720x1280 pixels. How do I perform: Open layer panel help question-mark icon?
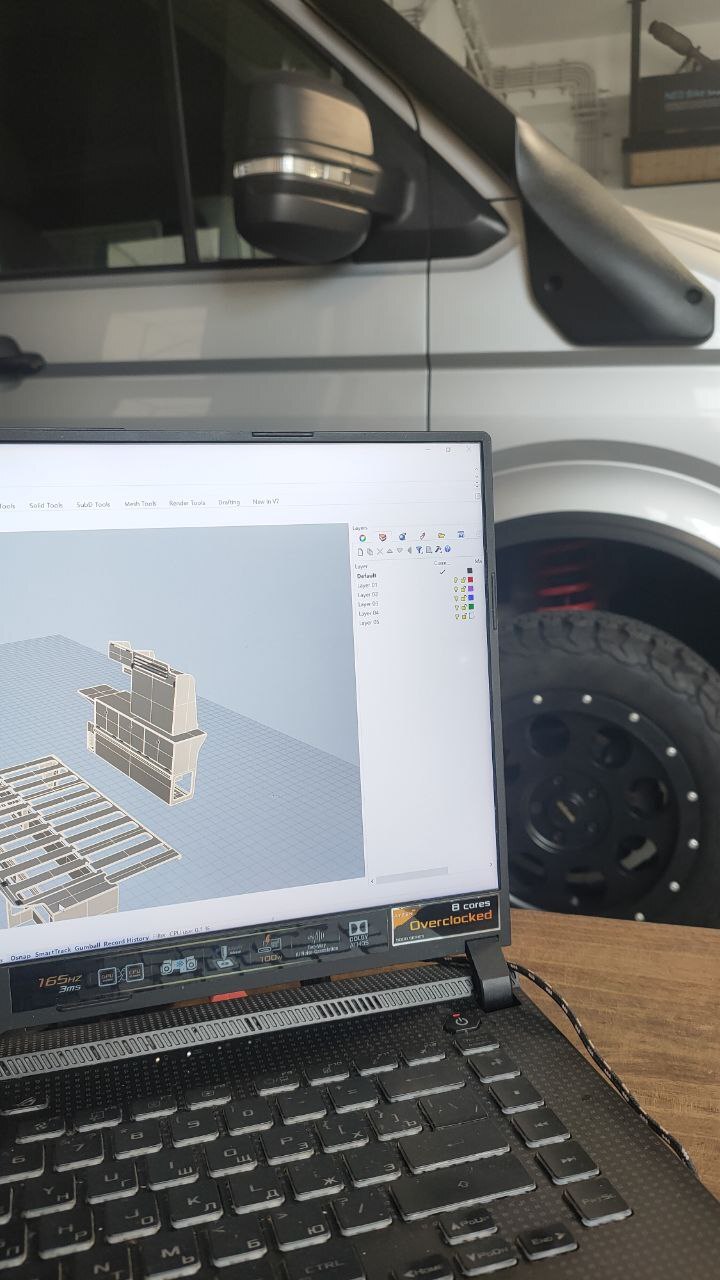(x=447, y=549)
